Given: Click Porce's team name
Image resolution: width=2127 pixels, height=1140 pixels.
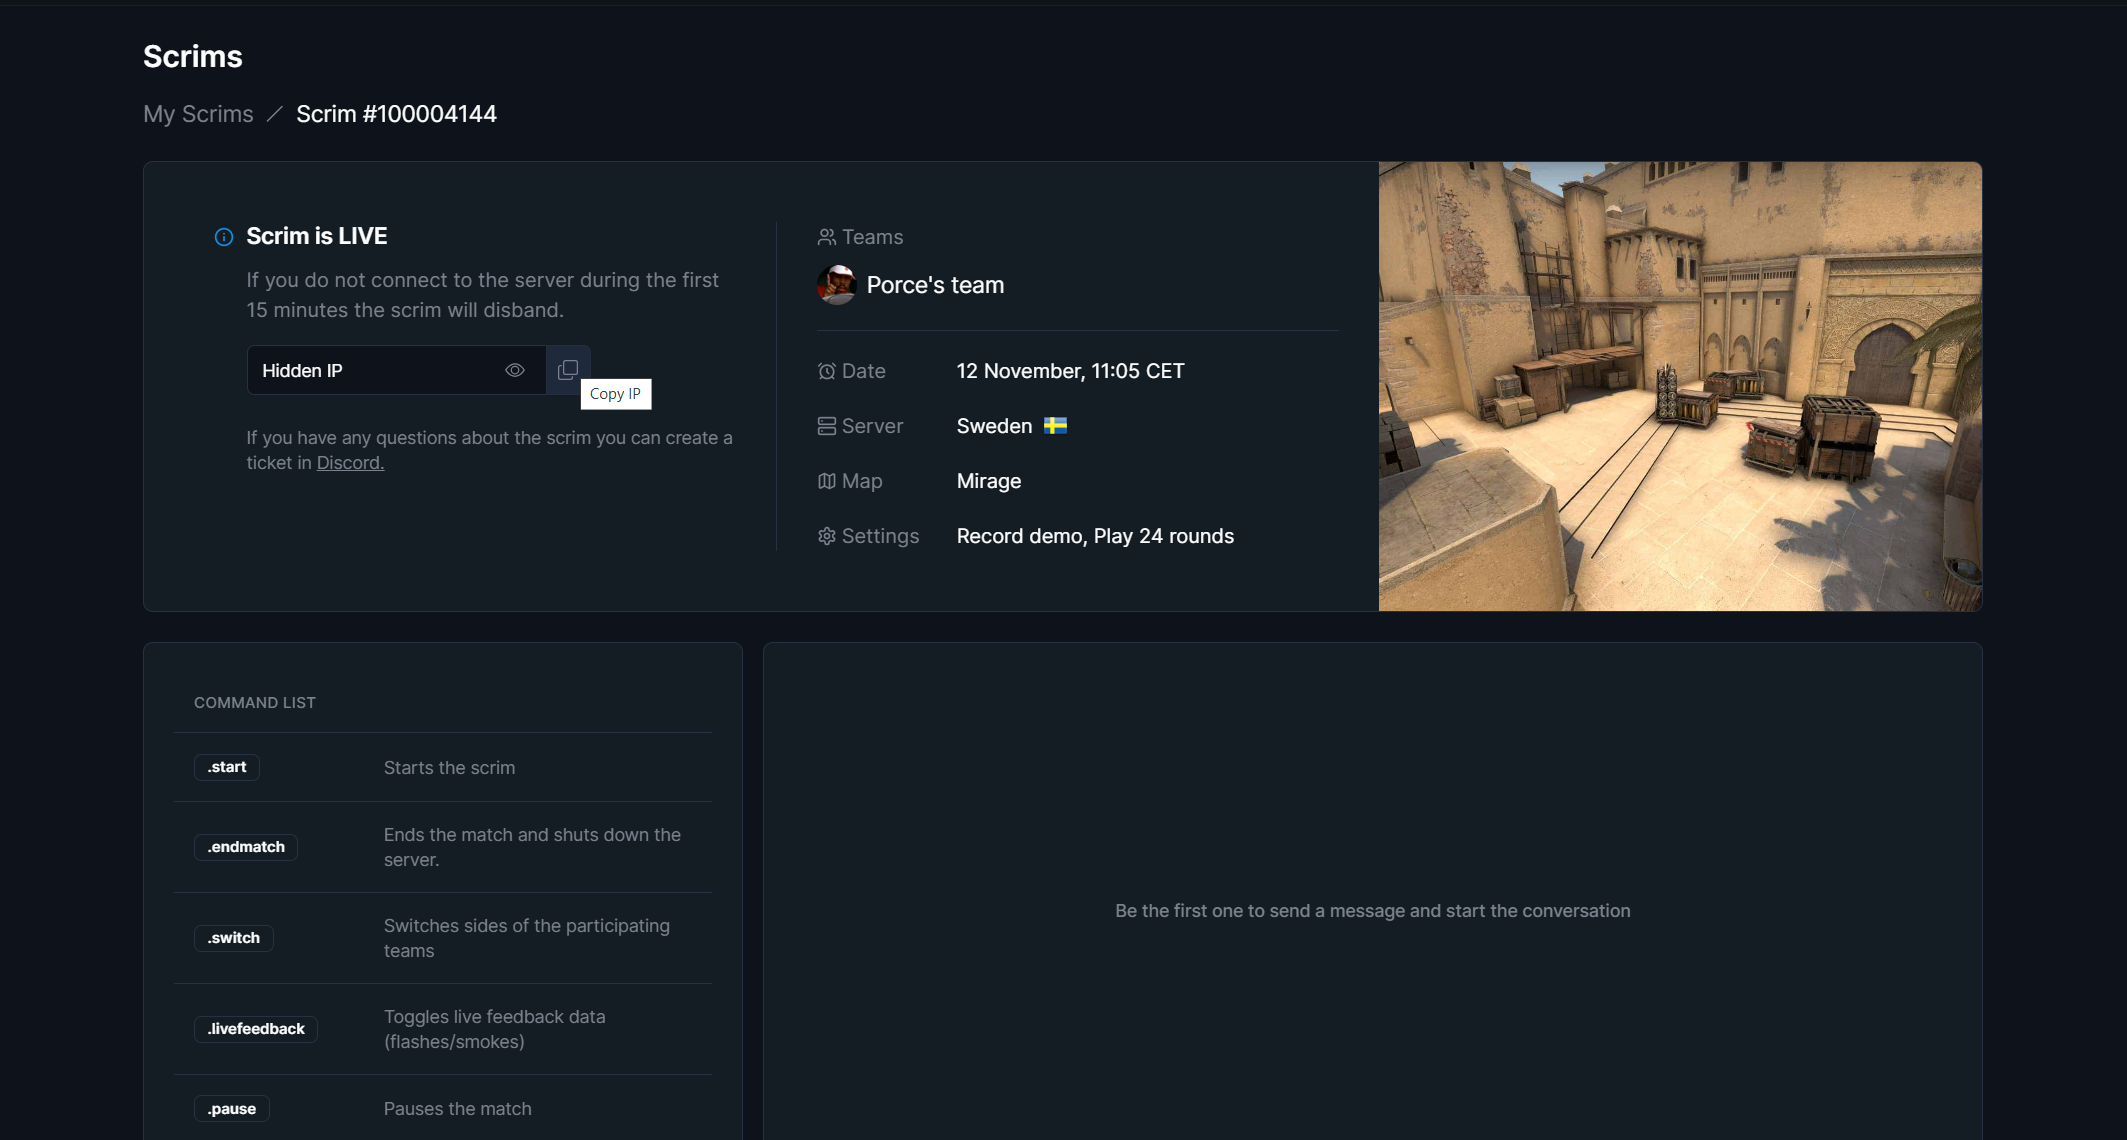Looking at the screenshot, I should pyautogui.click(x=935, y=285).
